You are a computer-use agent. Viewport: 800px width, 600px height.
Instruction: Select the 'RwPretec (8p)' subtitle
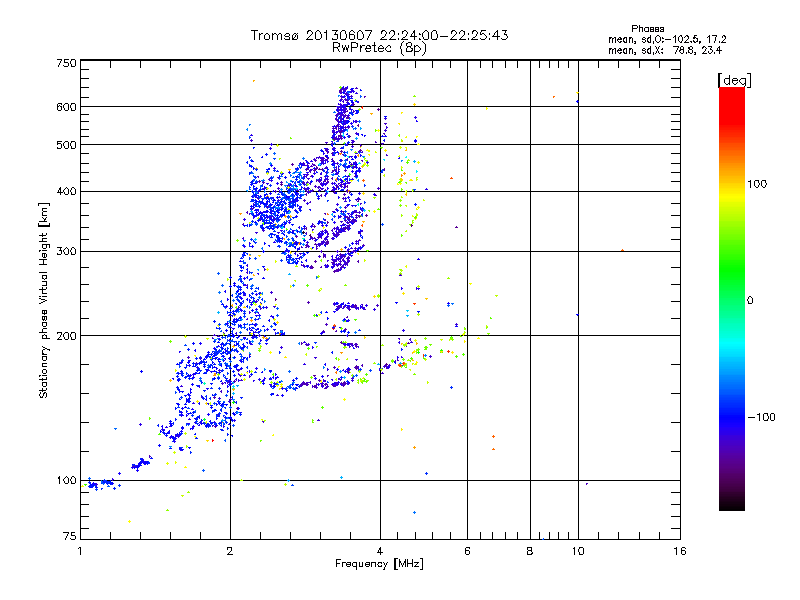click(x=379, y=48)
